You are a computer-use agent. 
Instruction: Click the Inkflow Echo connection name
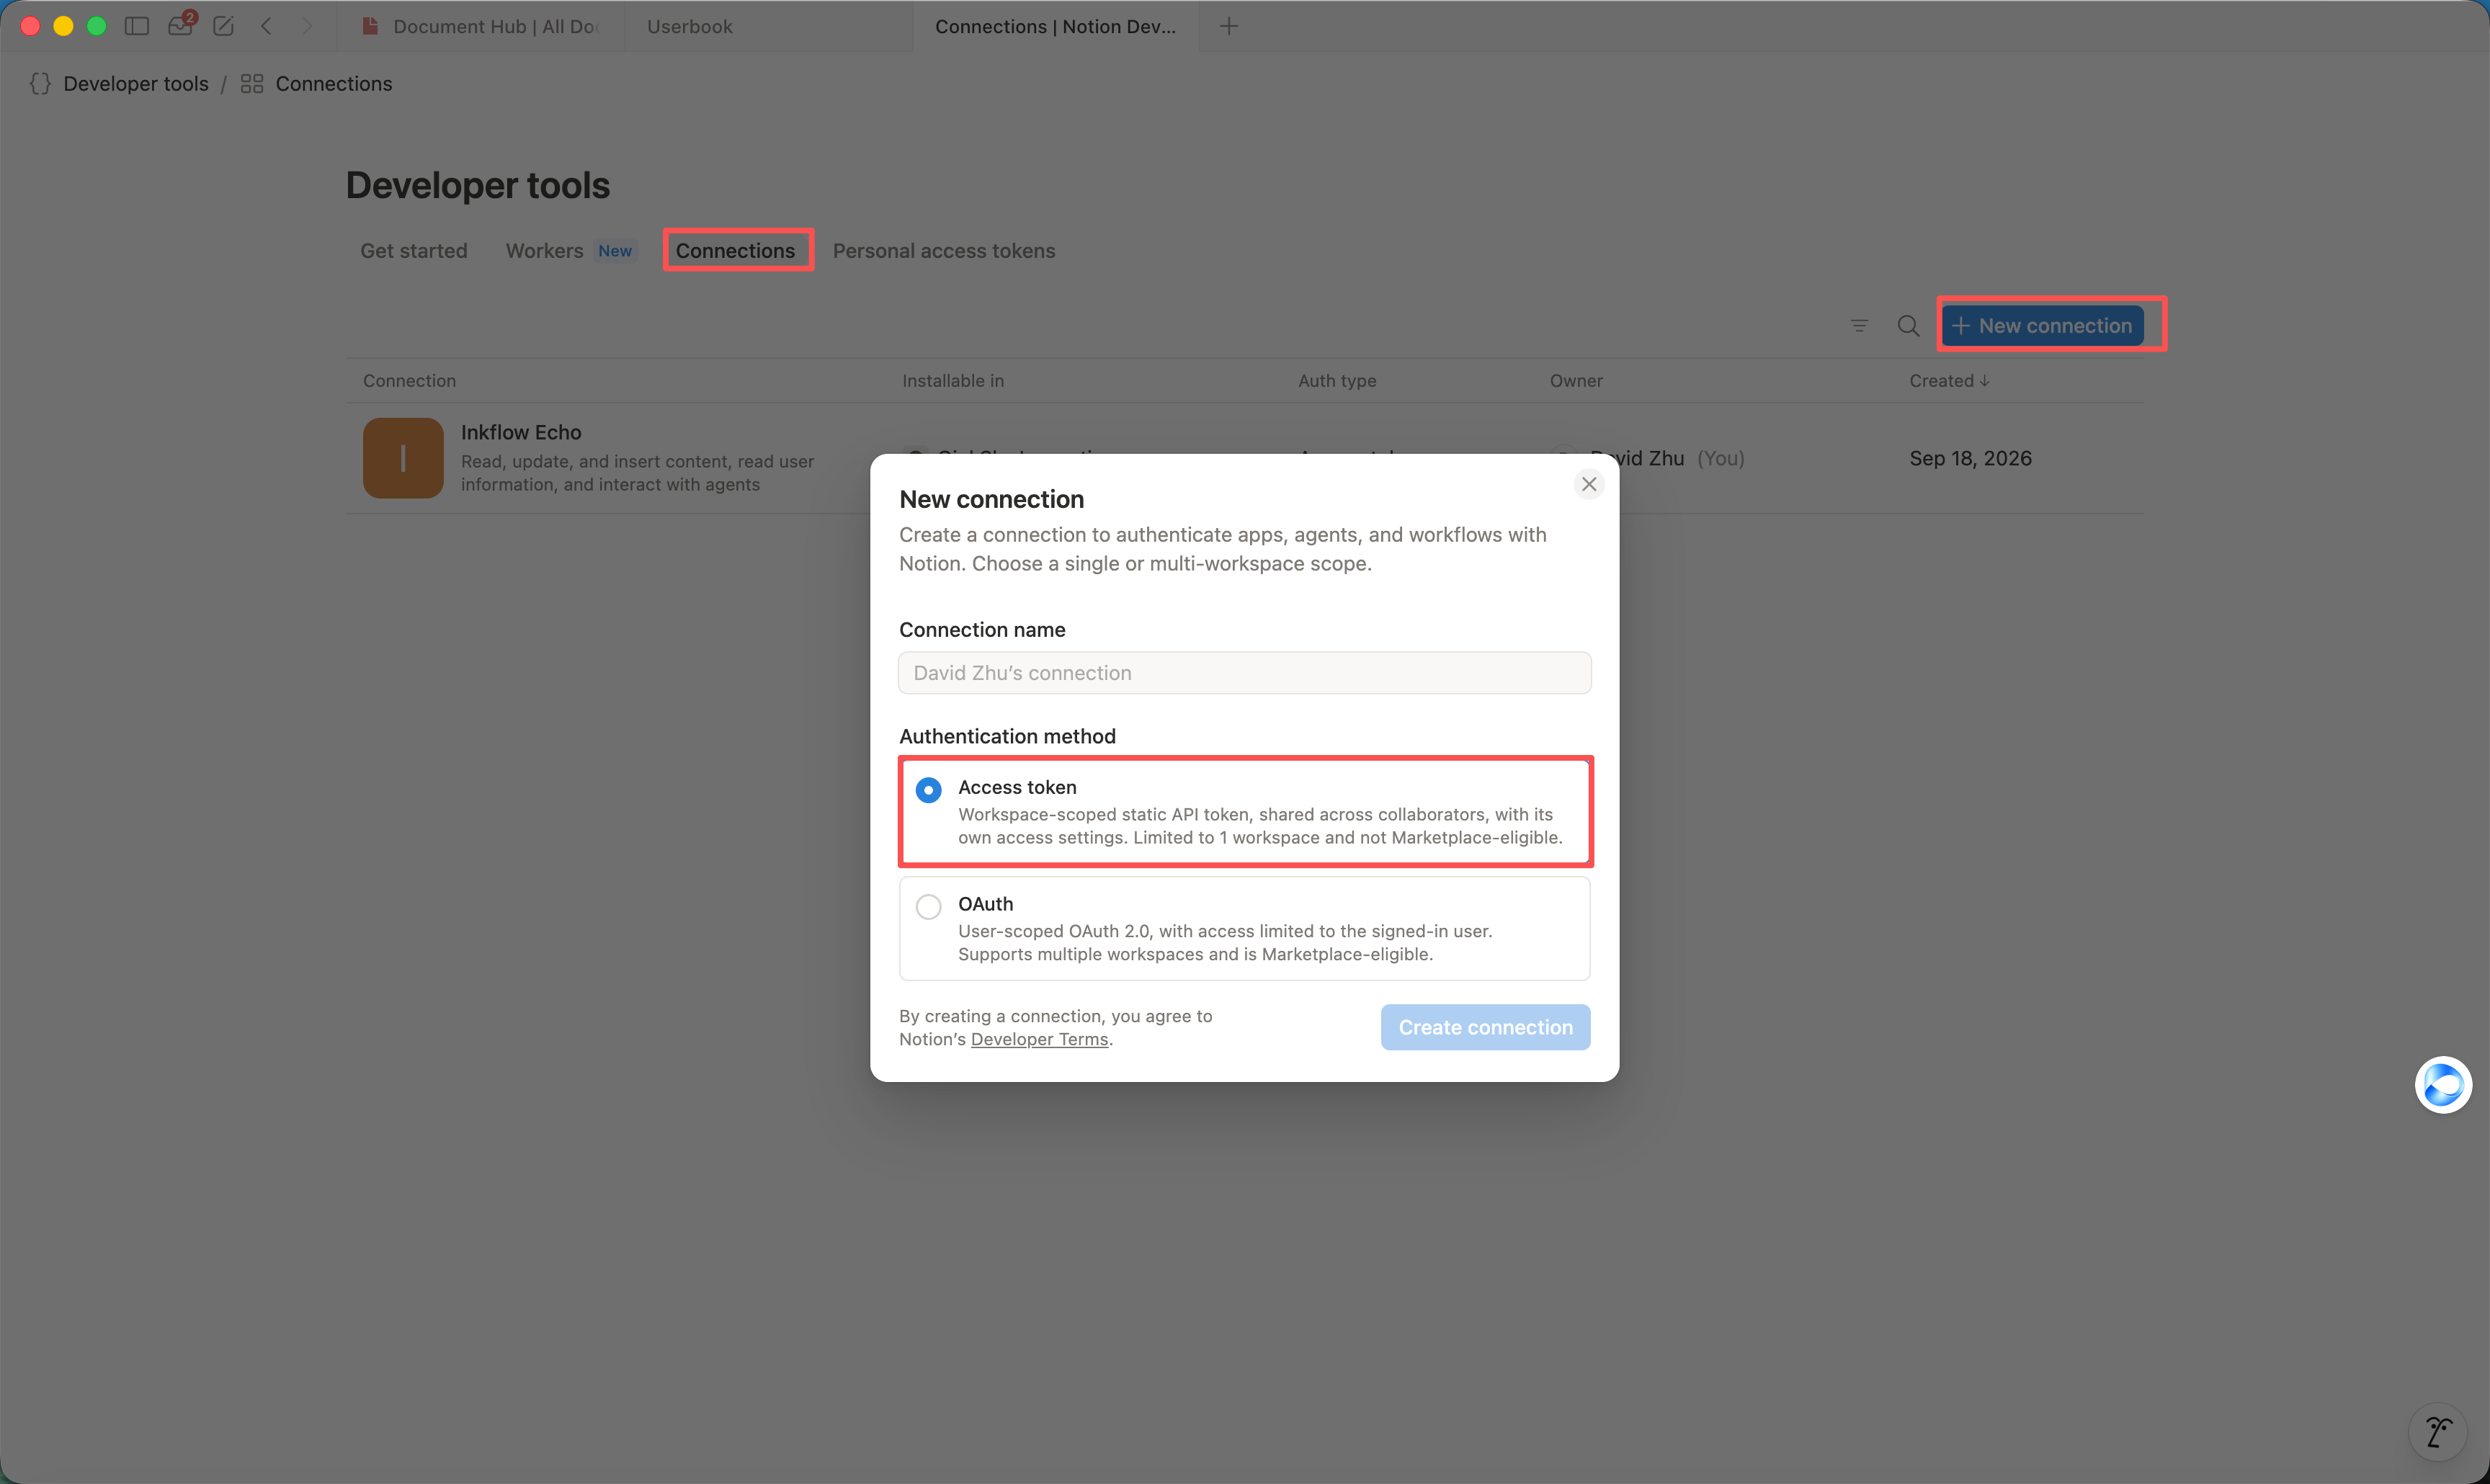pyautogui.click(x=521, y=432)
